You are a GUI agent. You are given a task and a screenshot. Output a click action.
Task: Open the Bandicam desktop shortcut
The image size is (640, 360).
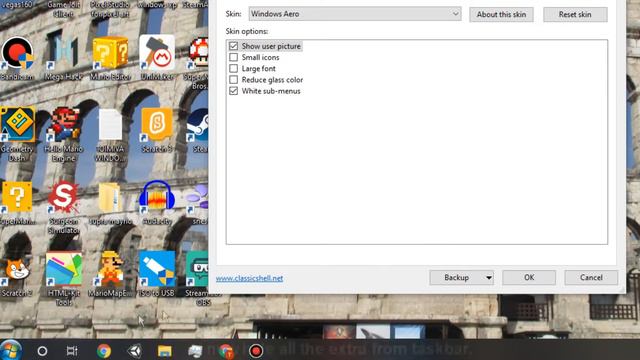pos(17,53)
